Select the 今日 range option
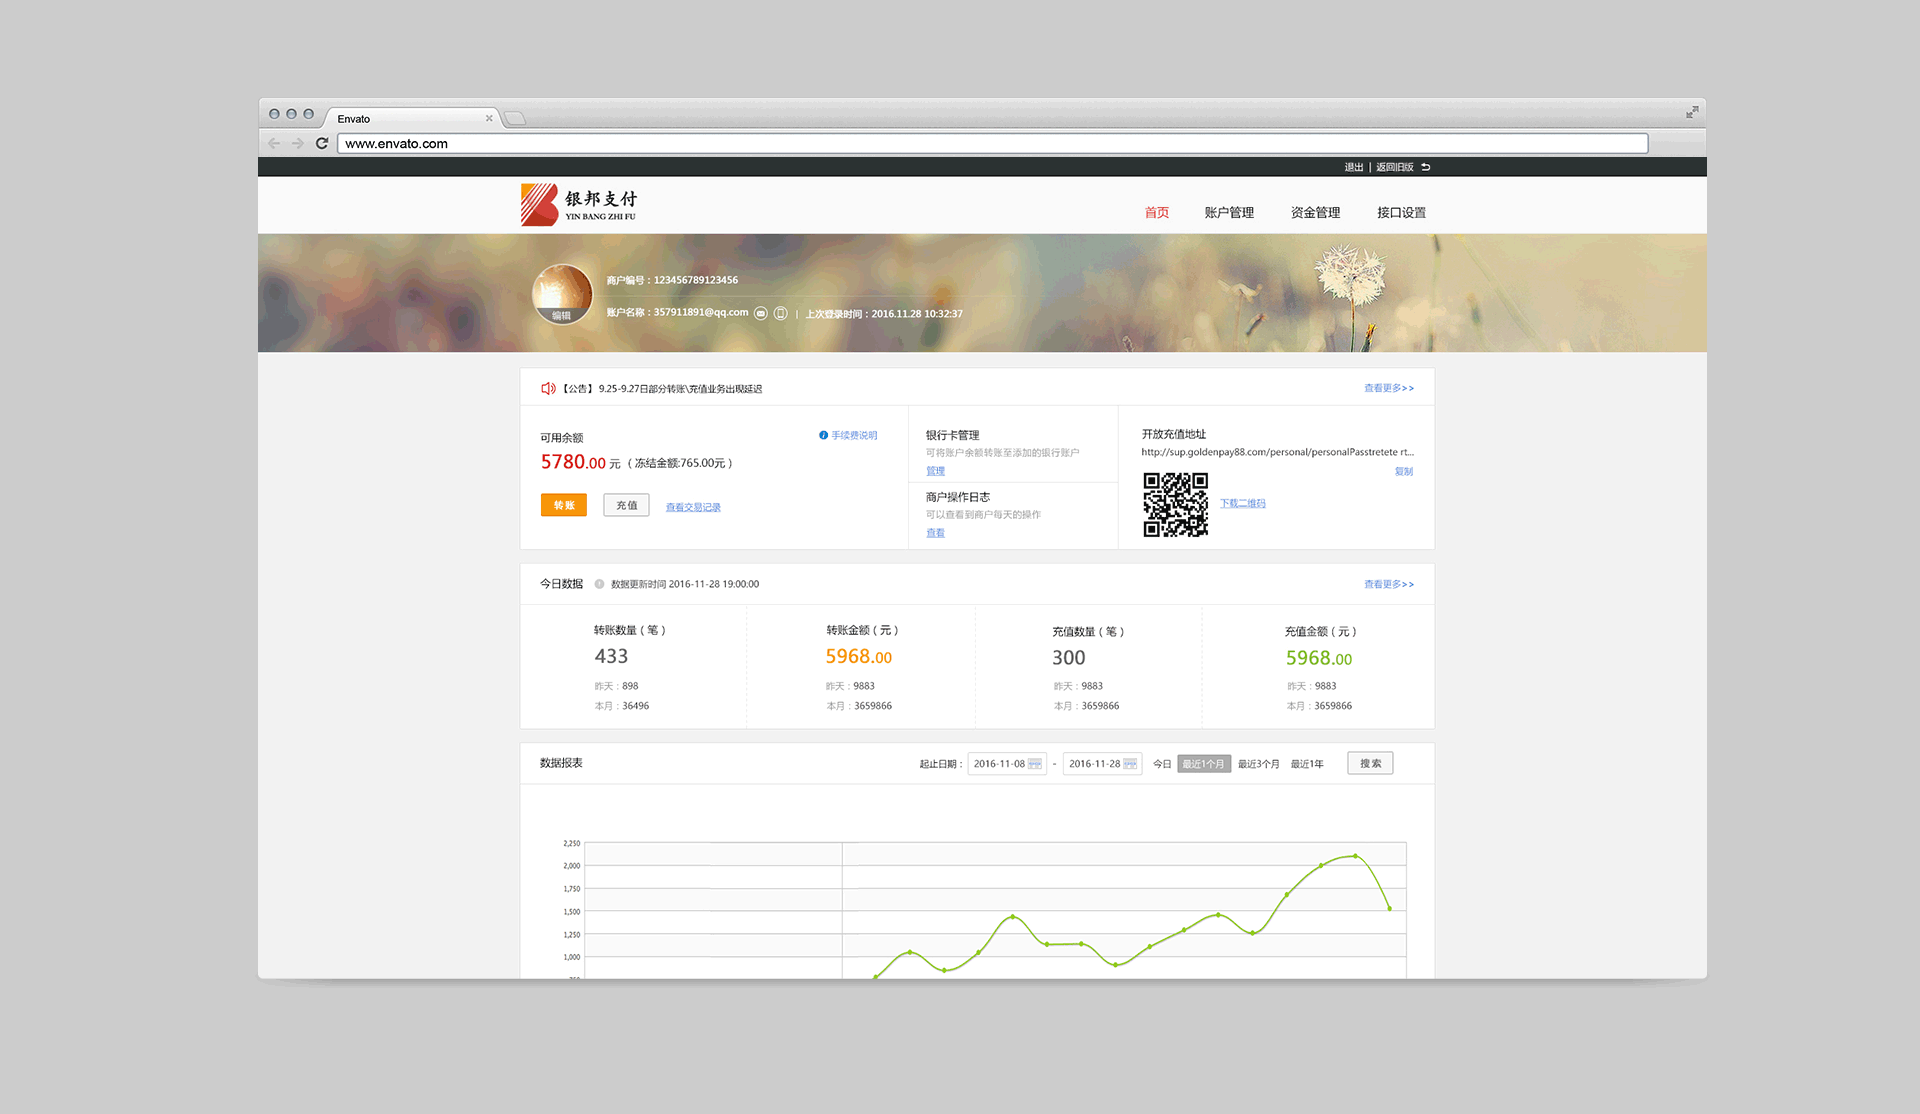The width and height of the screenshot is (1920, 1114). pyautogui.click(x=1161, y=764)
